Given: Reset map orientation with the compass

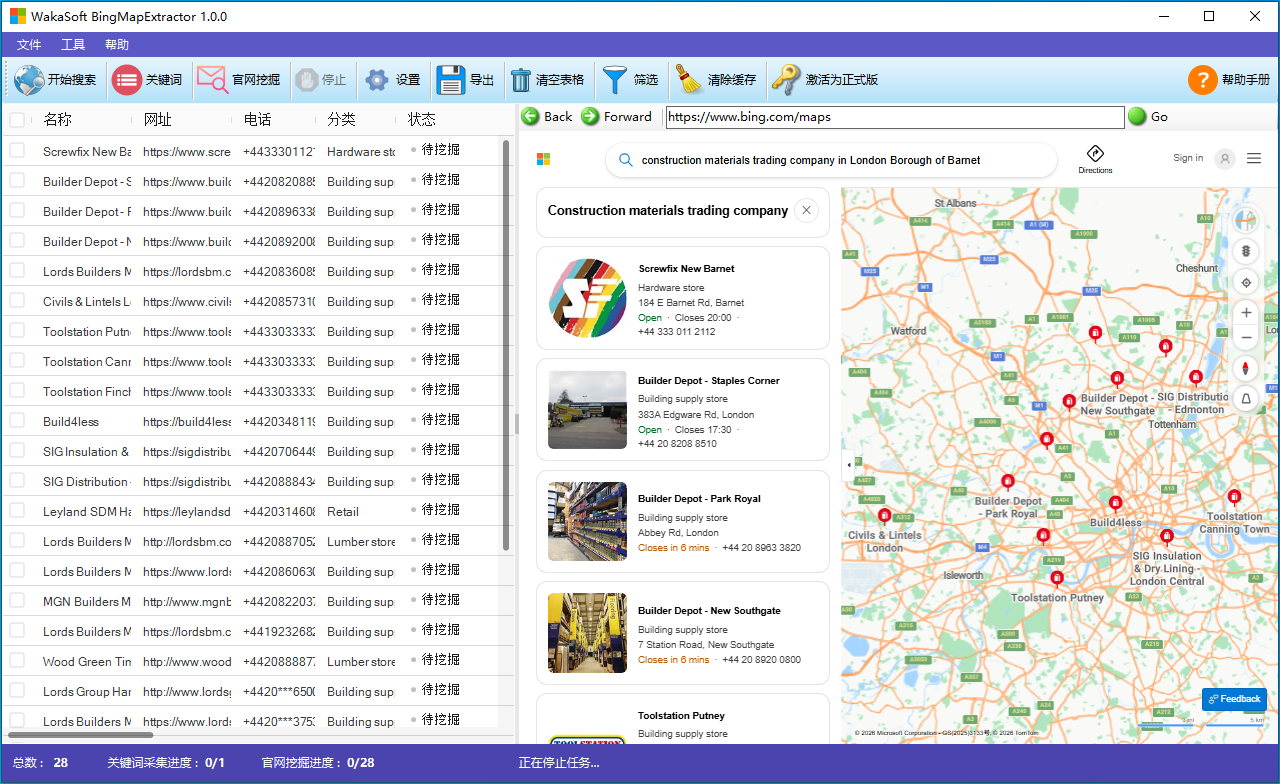Looking at the screenshot, I should click(1246, 368).
